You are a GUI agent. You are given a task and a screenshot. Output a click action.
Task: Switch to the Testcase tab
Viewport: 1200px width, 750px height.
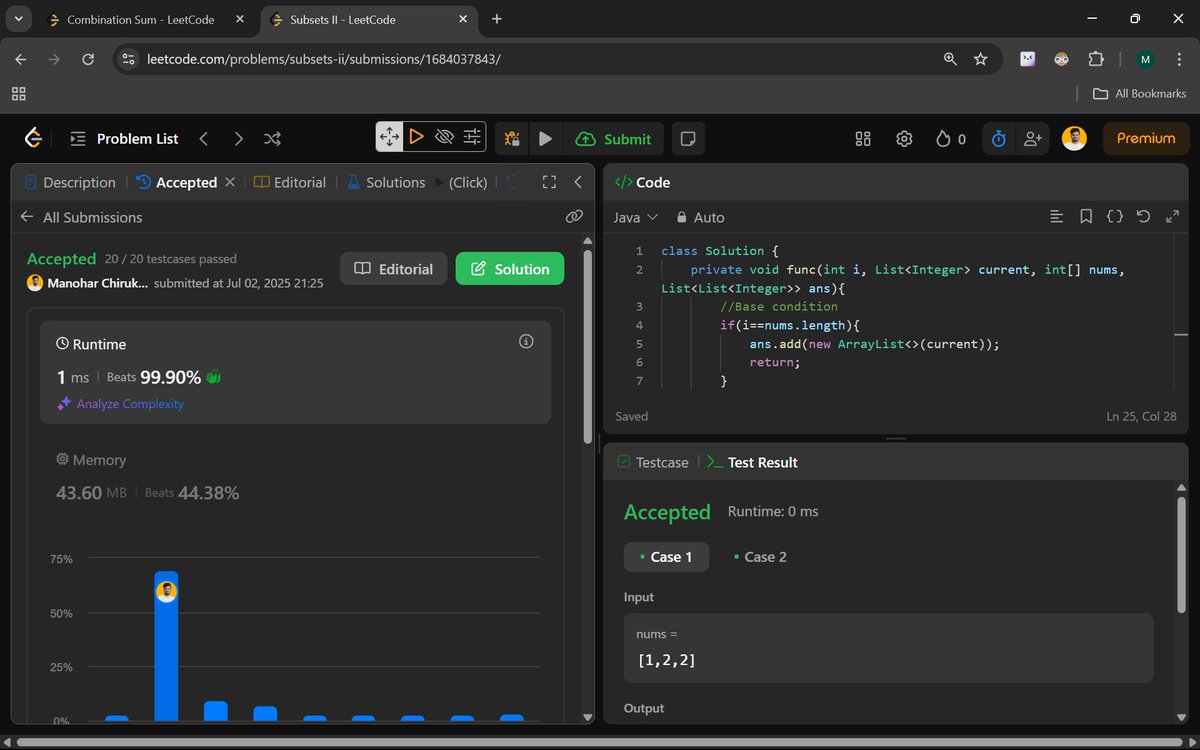653,462
